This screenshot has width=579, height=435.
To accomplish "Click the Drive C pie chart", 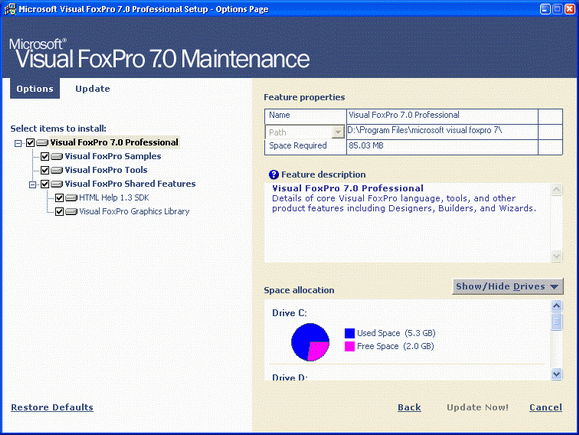I will pyautogui.click(x=310, y=342).
